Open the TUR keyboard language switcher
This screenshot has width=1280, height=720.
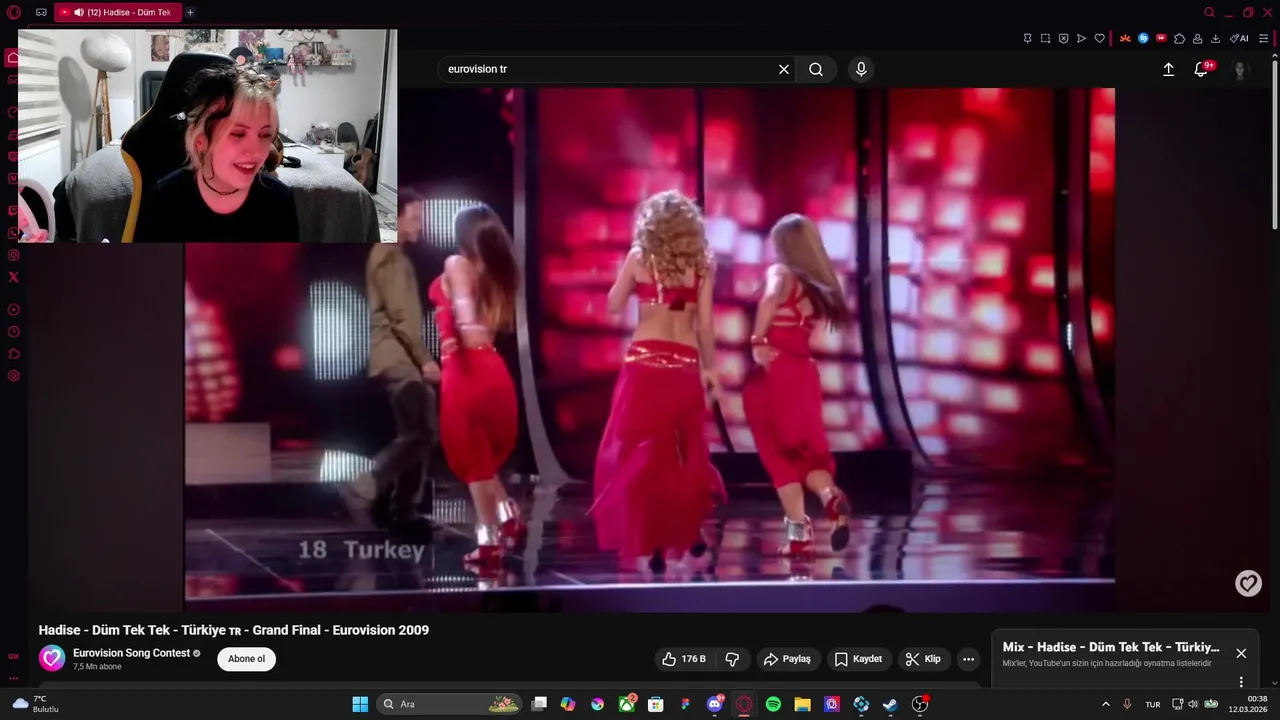(x=1153, y=704)
